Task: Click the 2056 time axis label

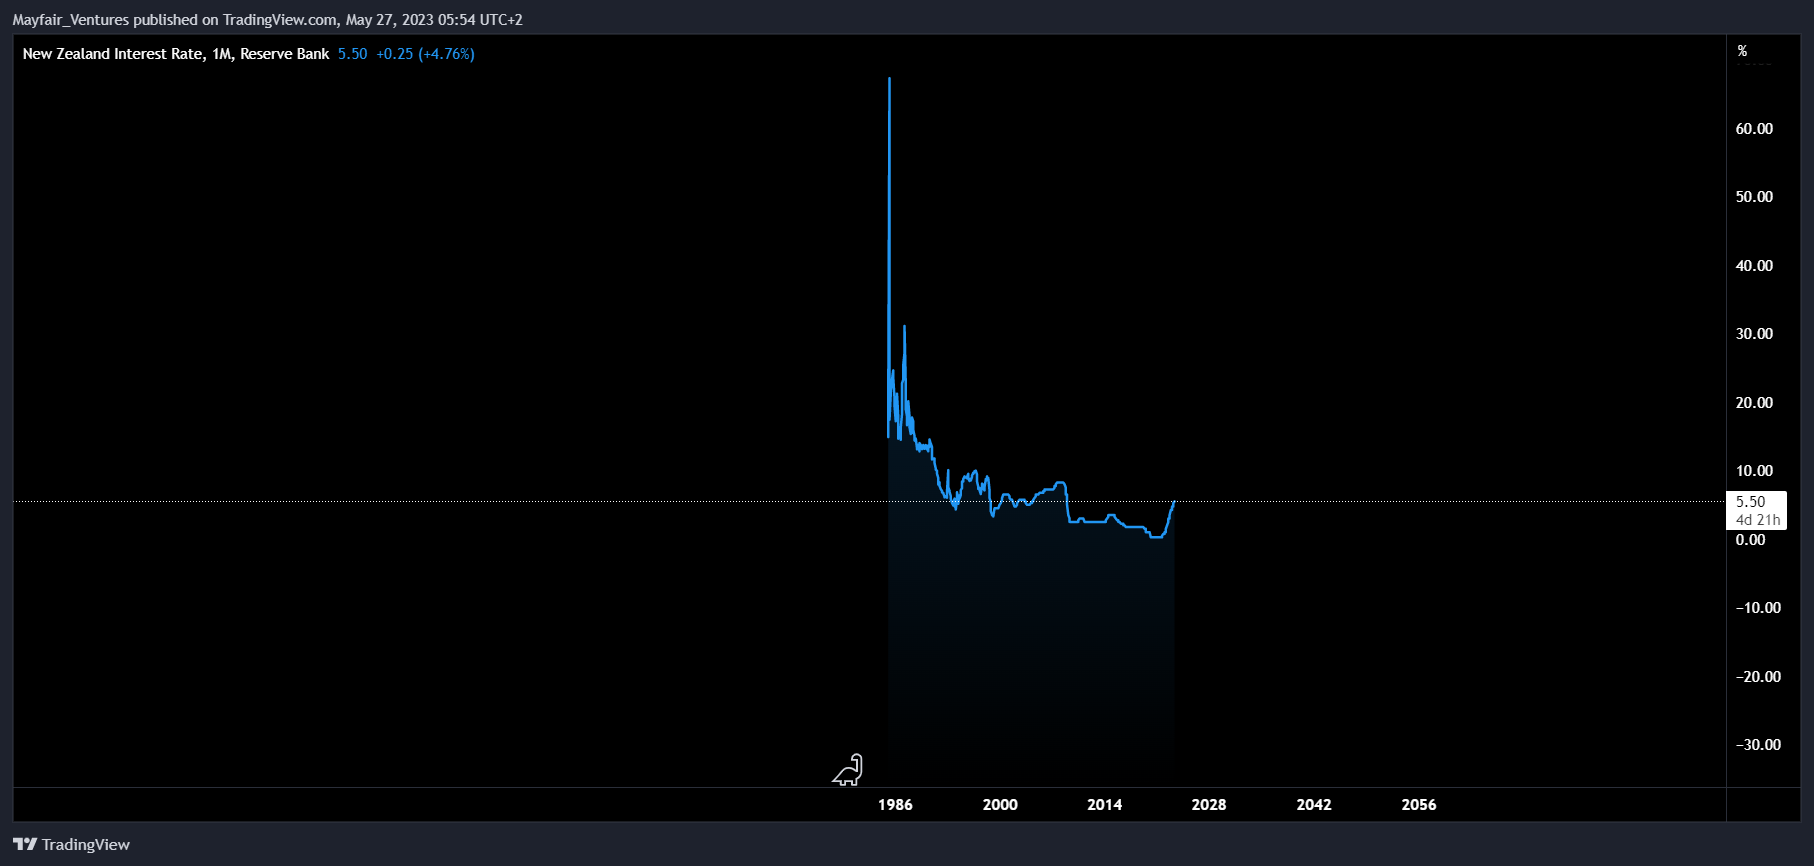Action: tap(1418, 805)
